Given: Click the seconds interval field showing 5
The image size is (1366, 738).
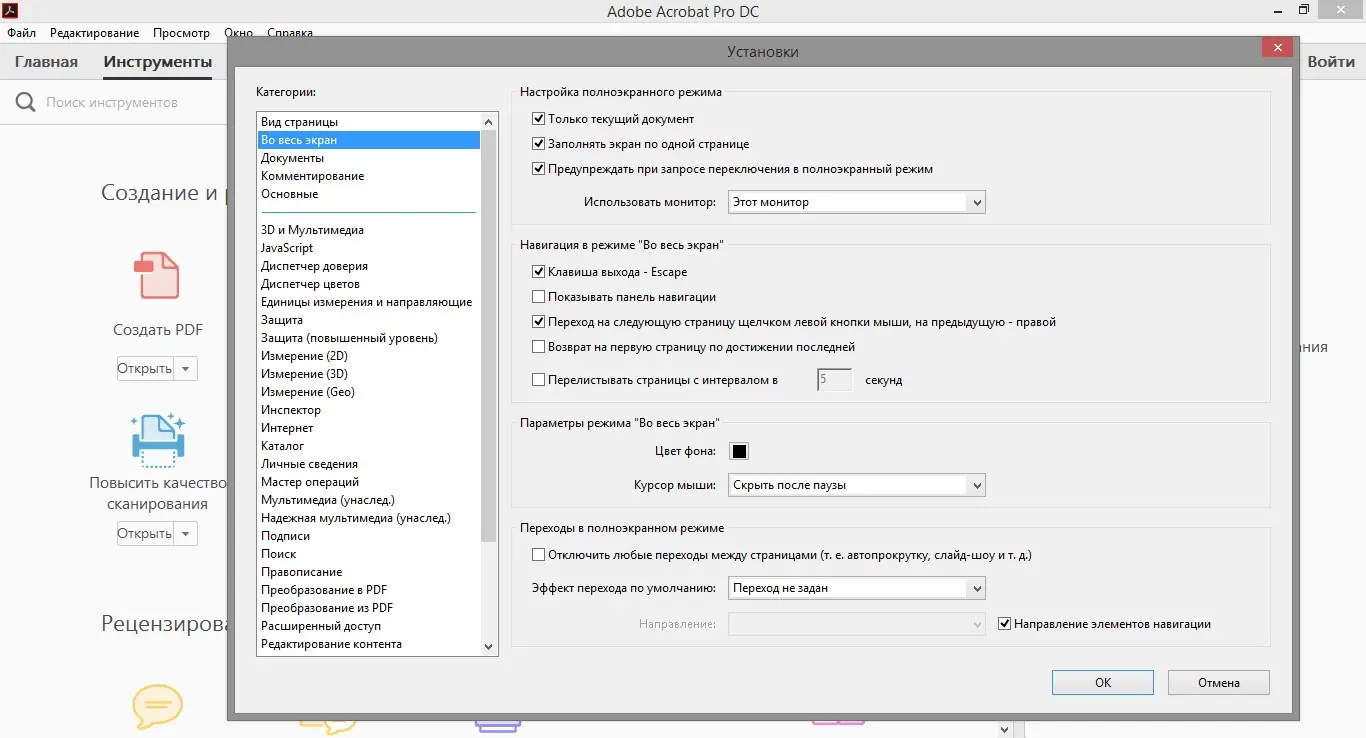Looking at the screenshot, I should click(x=834, y=380).
